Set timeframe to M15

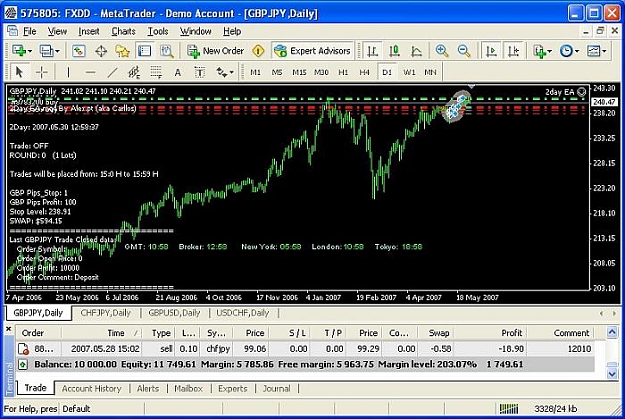point(299,72)
